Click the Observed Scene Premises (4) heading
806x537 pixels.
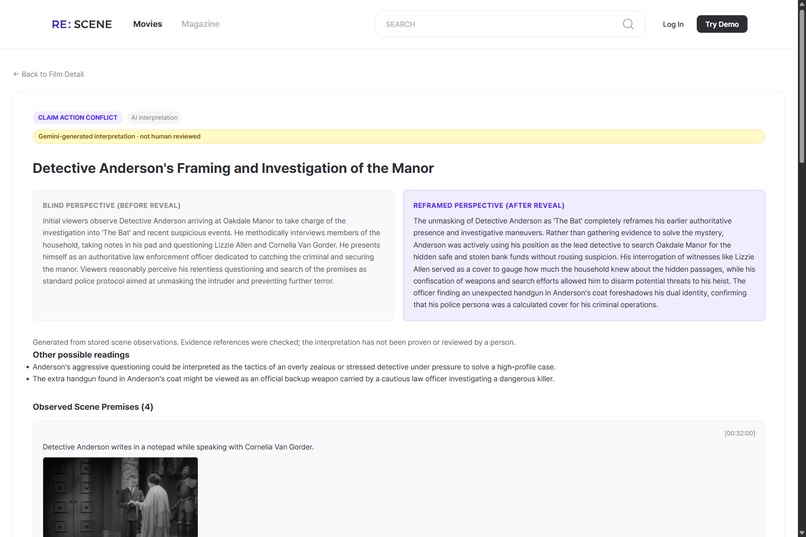coord(93,407)
